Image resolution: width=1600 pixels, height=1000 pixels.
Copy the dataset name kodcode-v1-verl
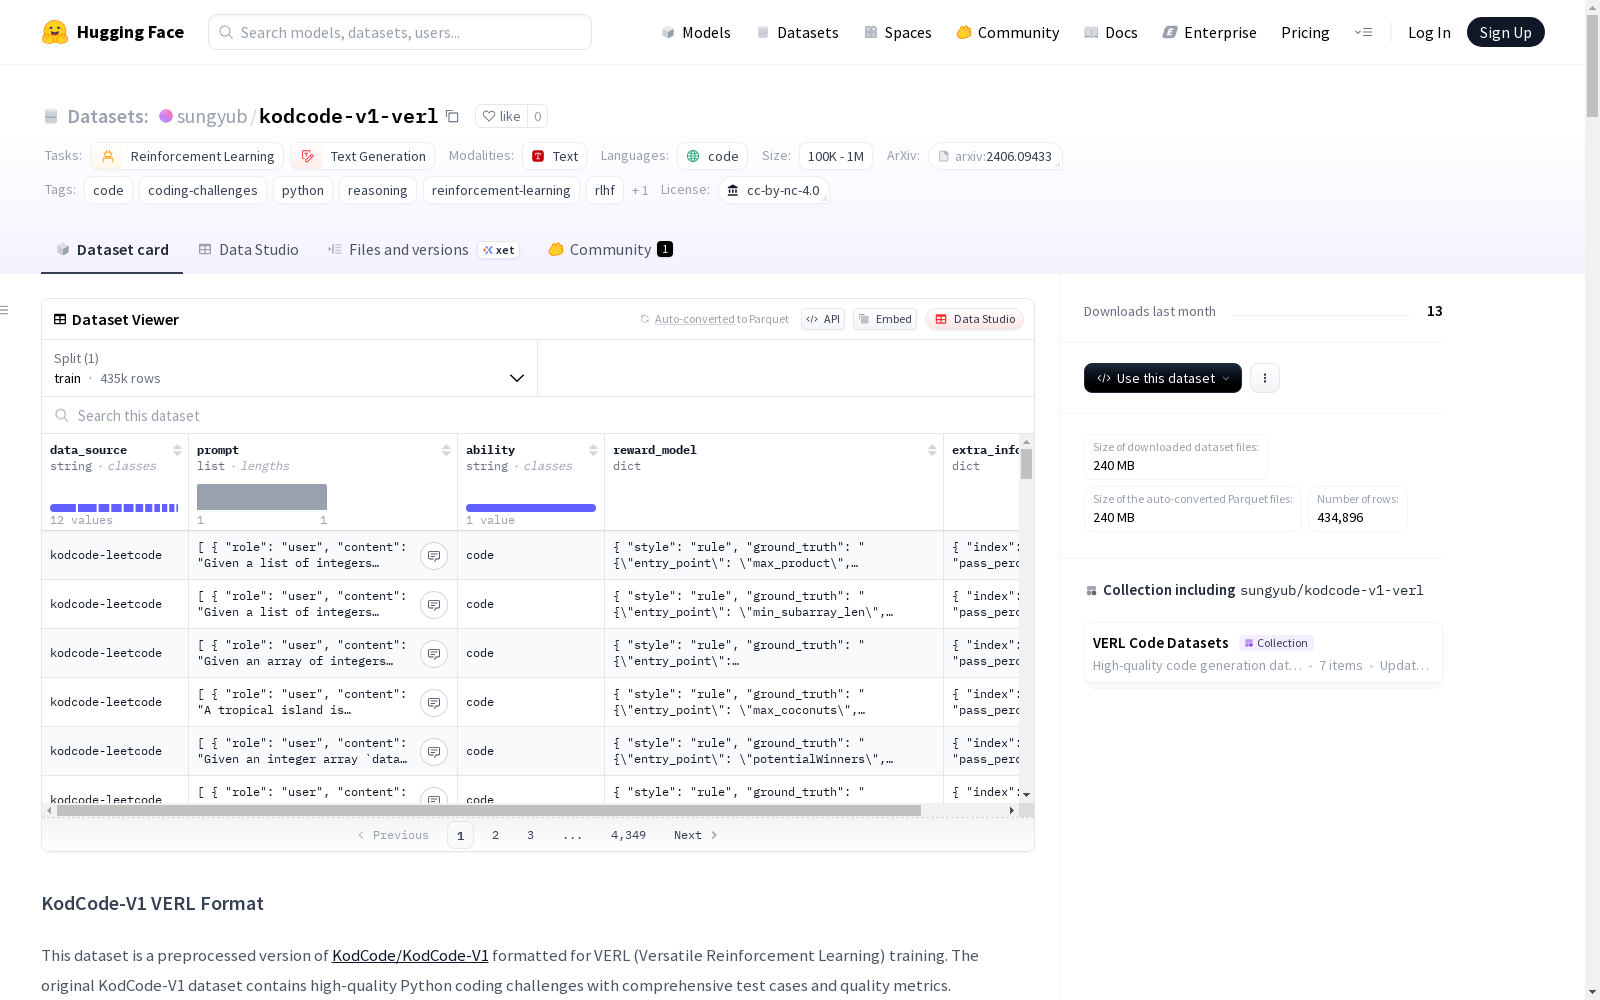pyautogui.click(x=452, y=117)
